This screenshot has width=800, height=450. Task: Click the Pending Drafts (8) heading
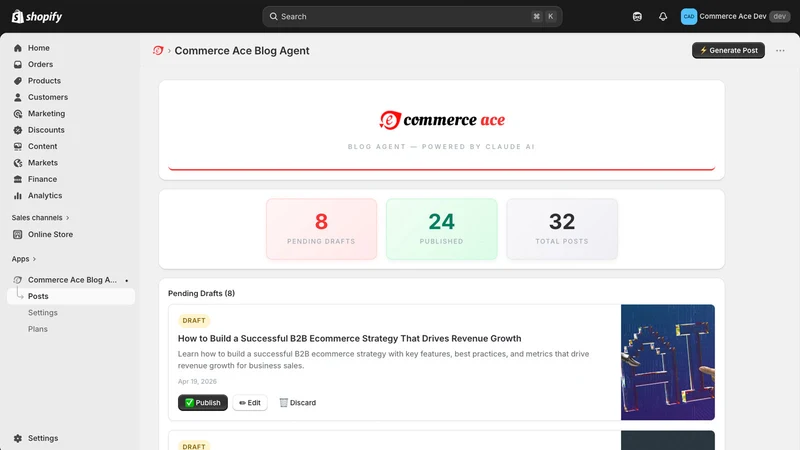202,293
